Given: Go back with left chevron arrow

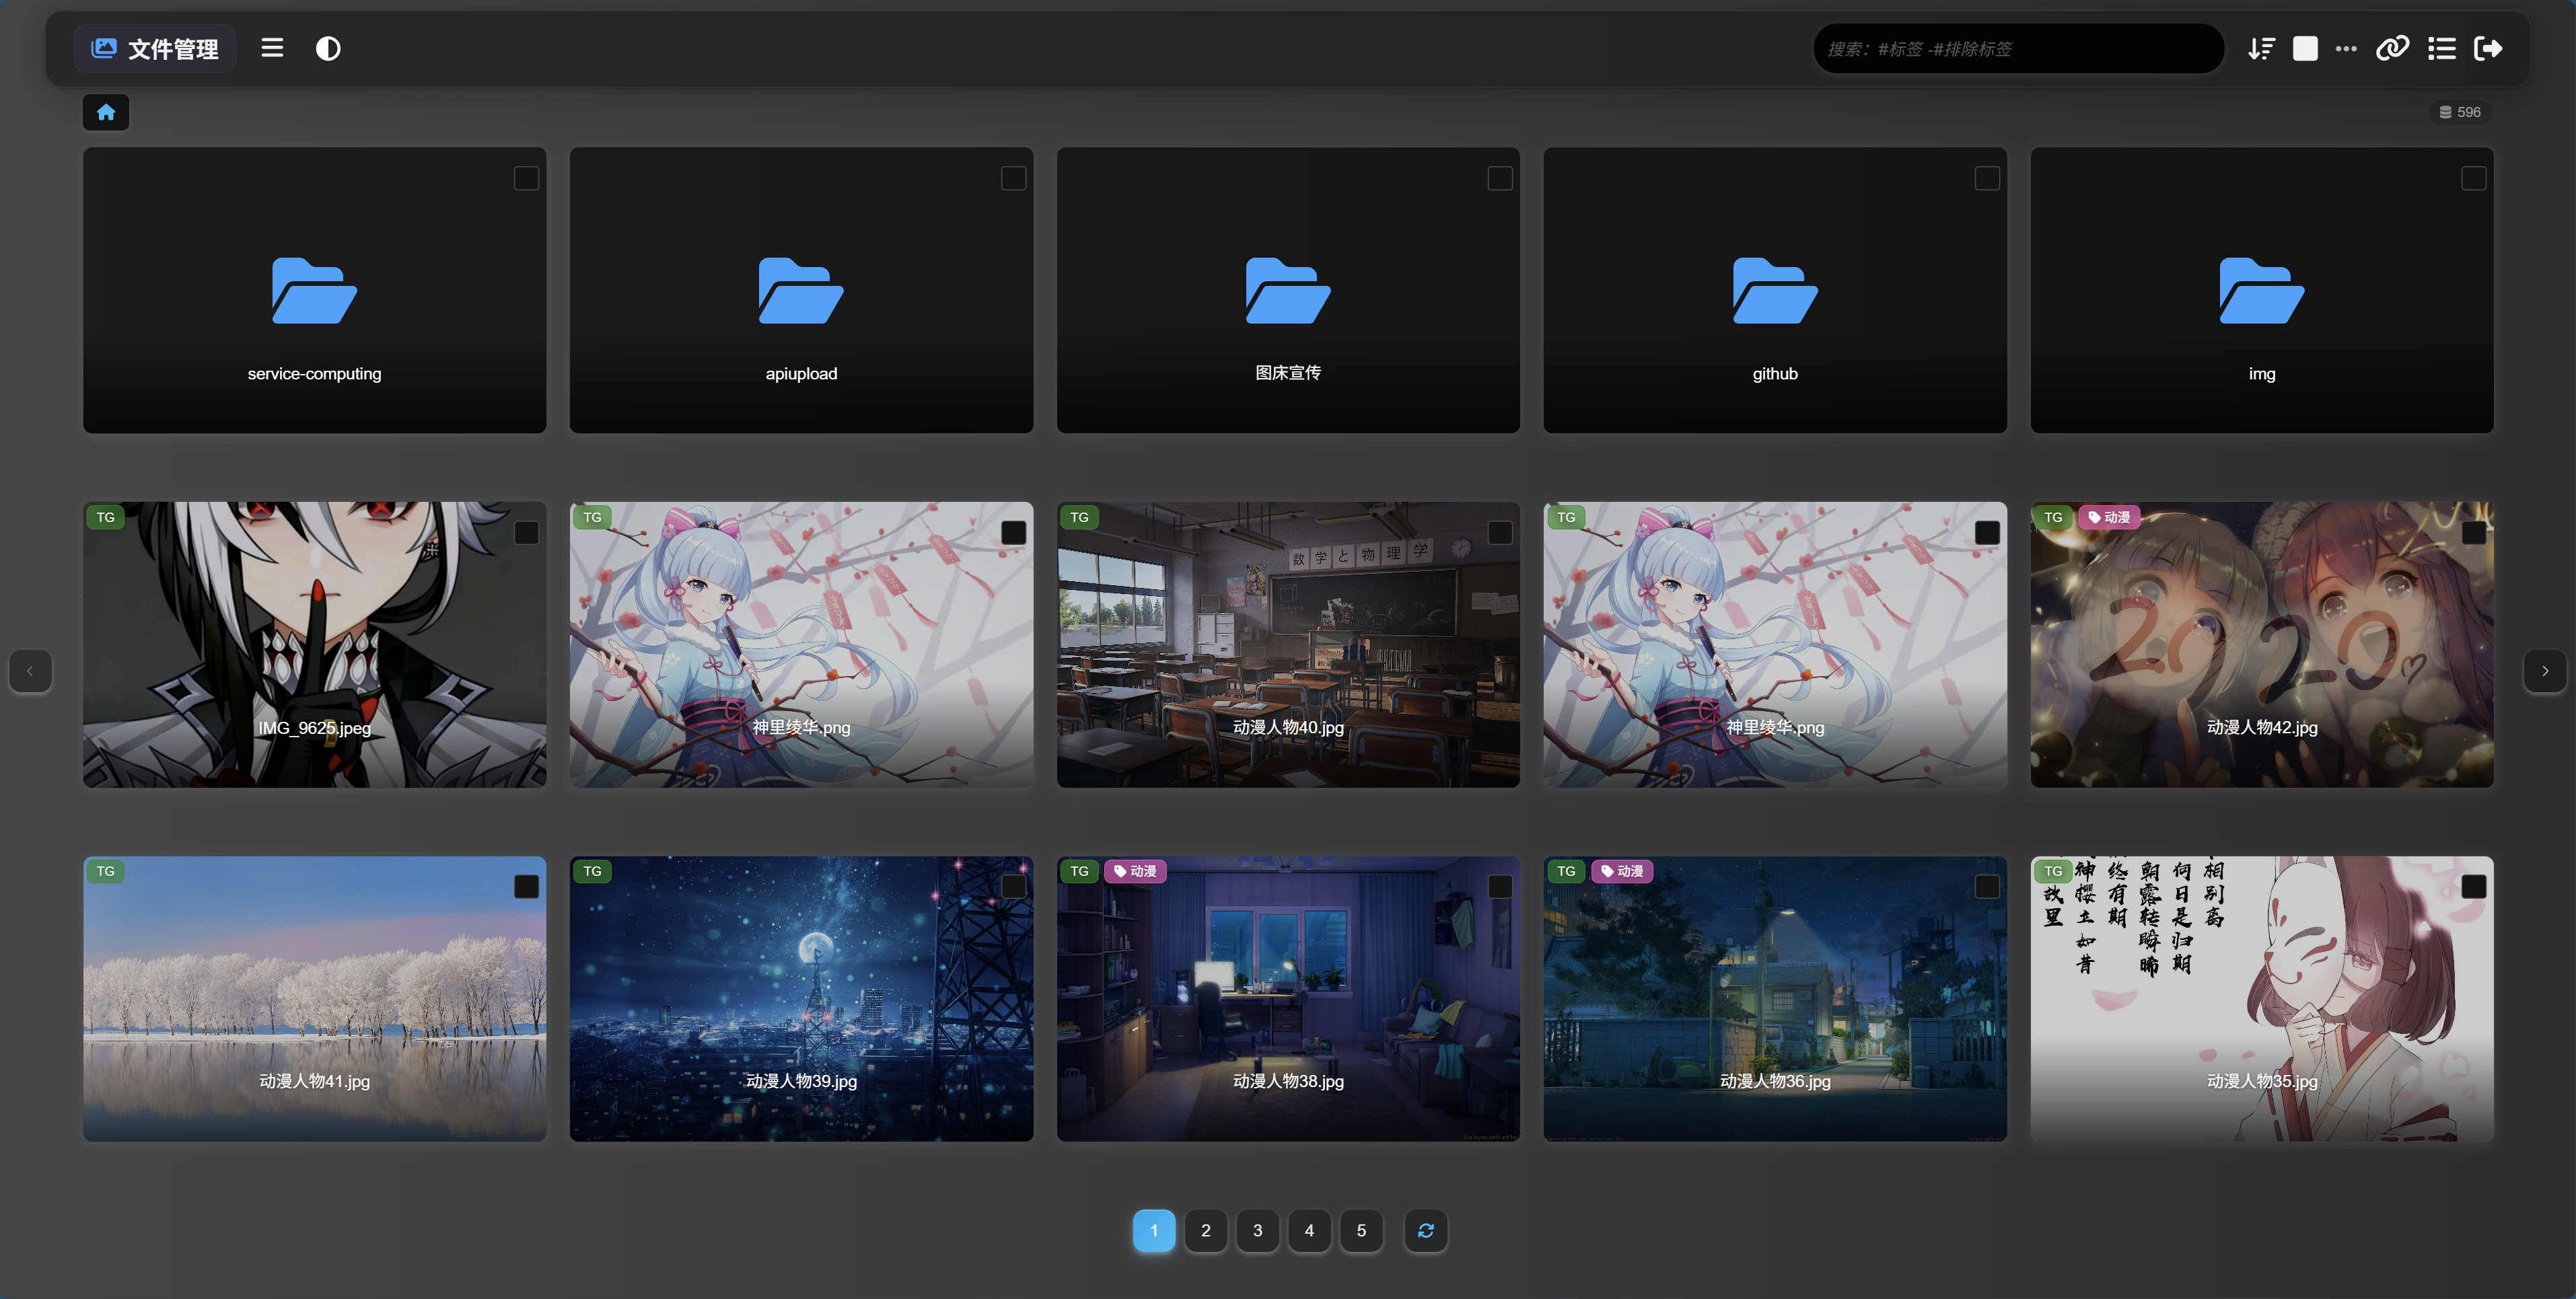Looking at the screenshot, I should click(x=31, y=671).
